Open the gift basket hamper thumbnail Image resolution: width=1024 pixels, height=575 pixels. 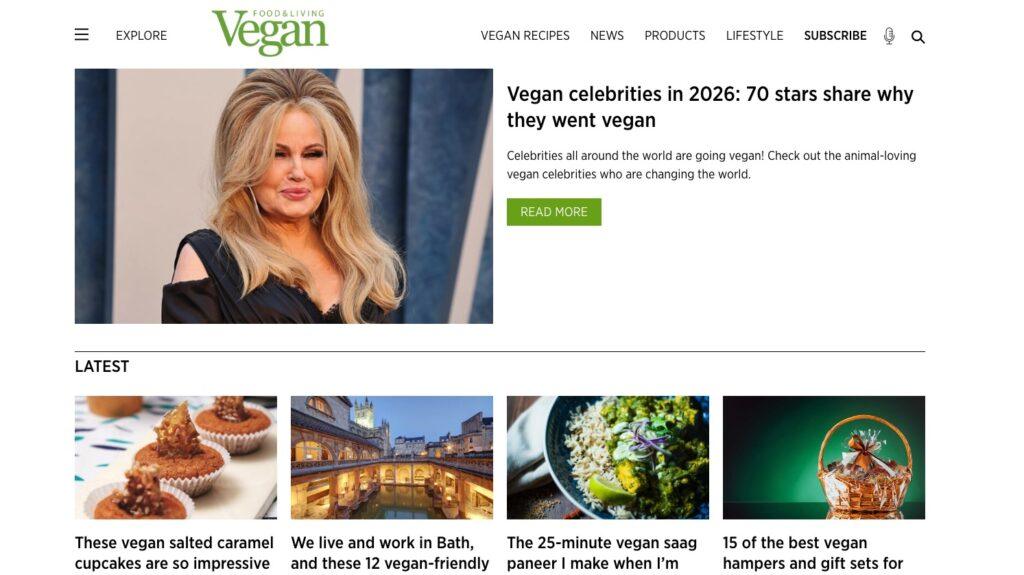[x=824, y=457]
